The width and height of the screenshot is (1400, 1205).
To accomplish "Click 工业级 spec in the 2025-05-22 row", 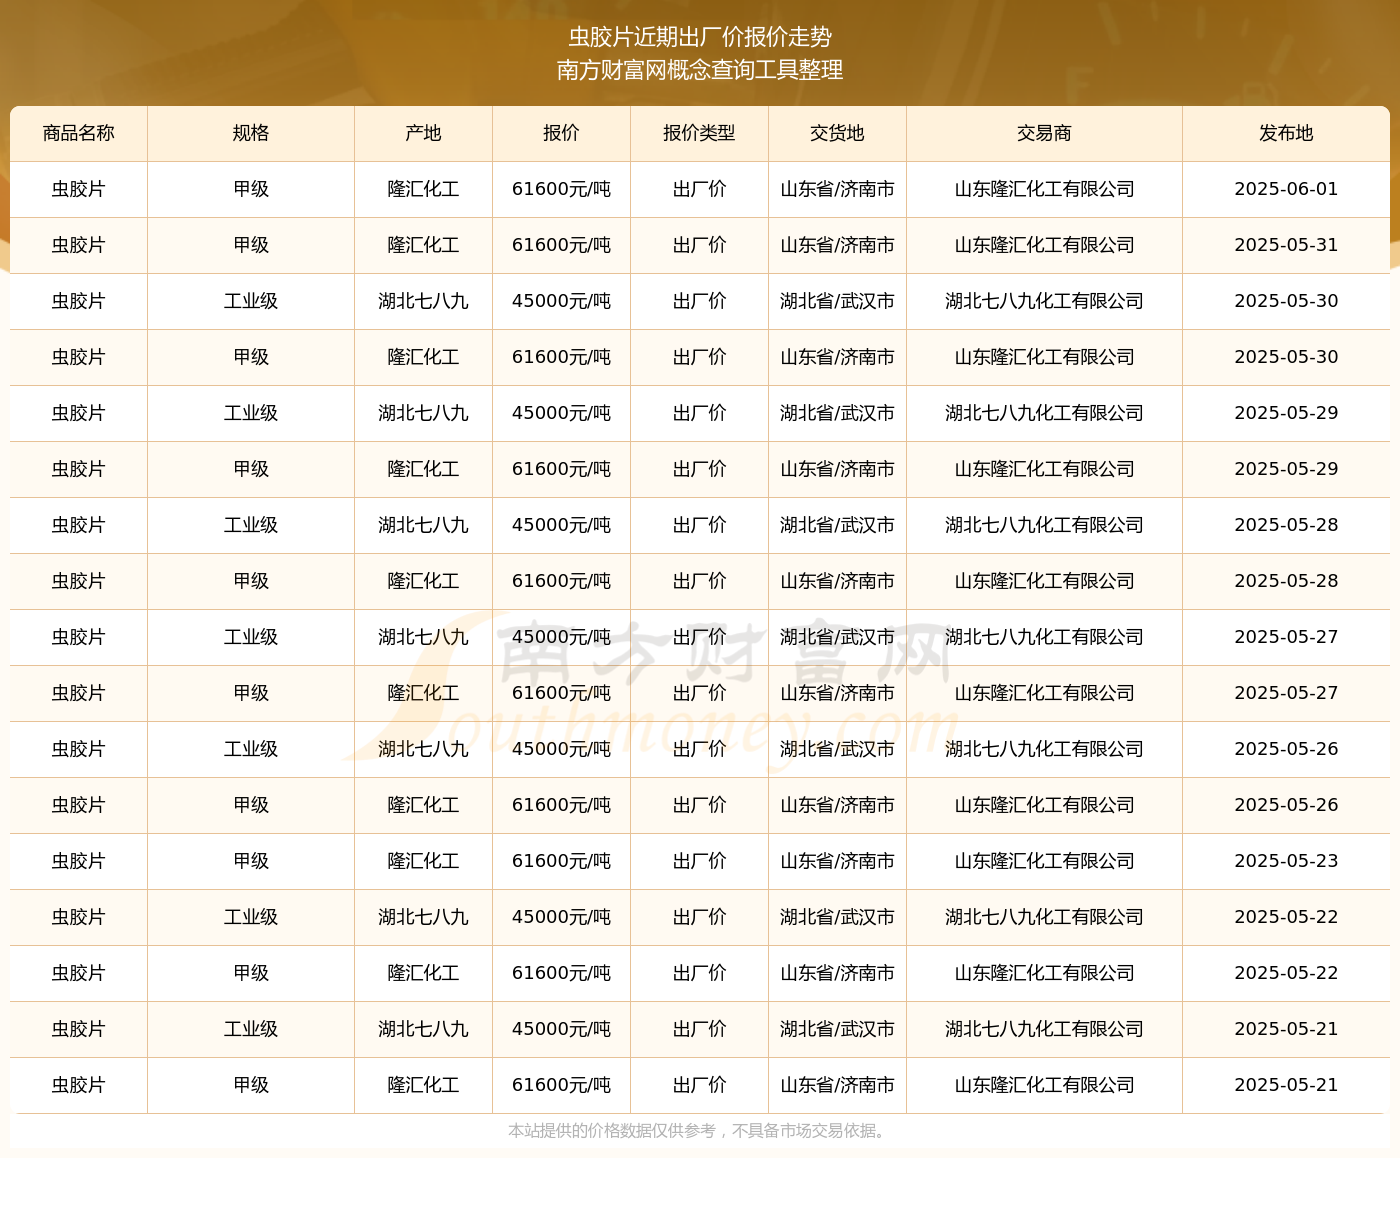I will 251,917.
